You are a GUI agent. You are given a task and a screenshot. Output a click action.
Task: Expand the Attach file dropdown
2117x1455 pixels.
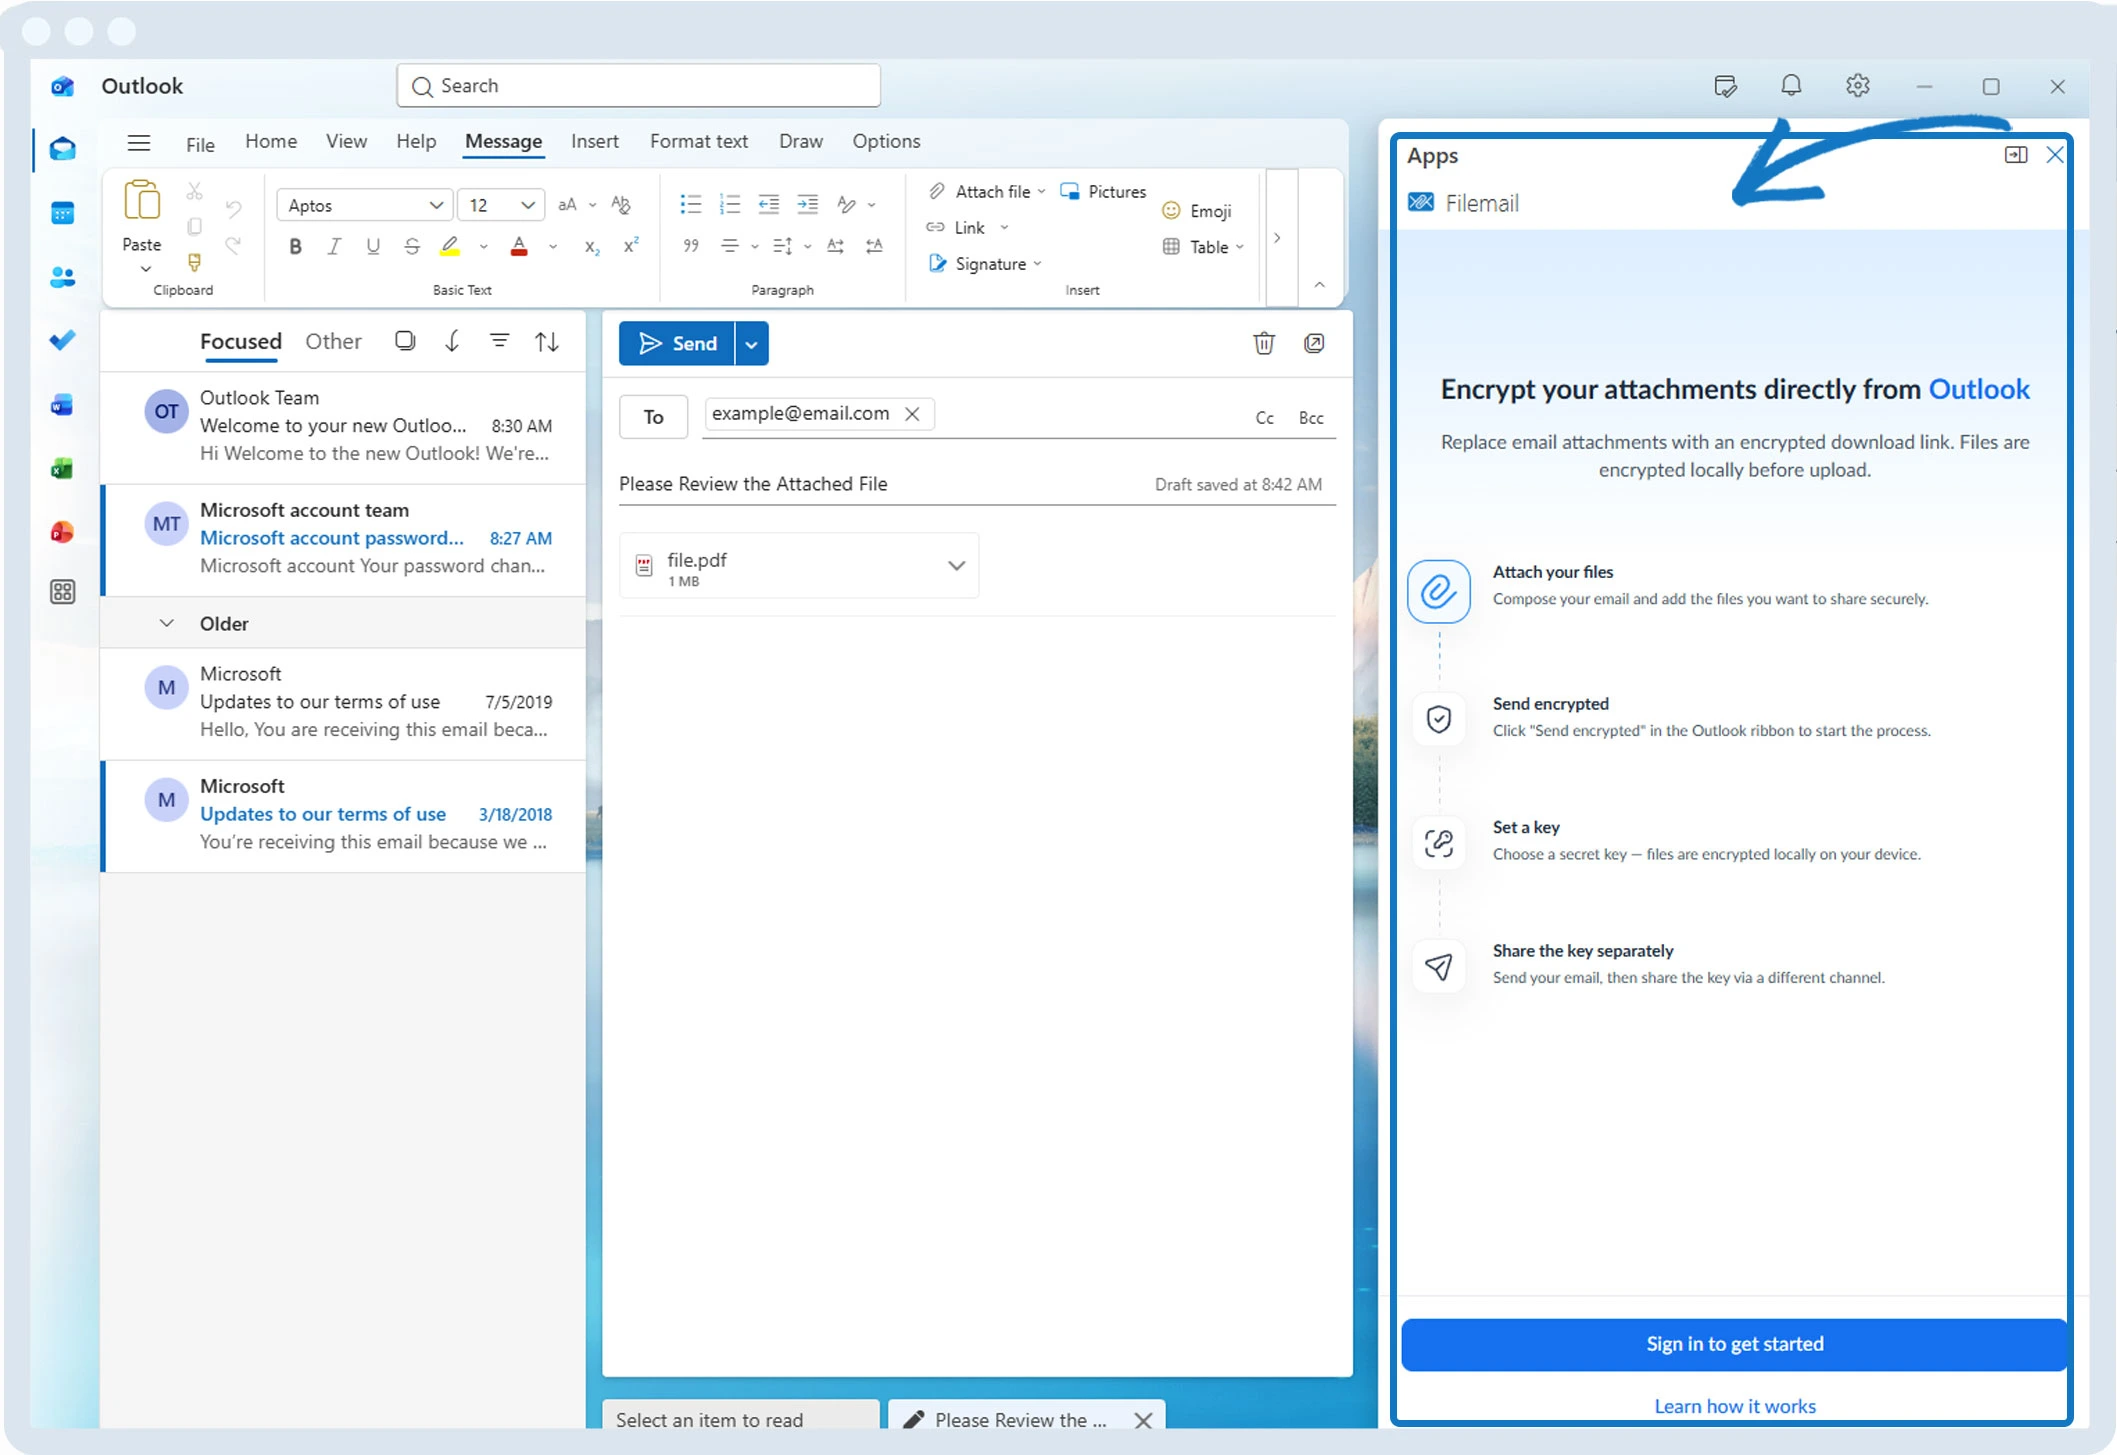(x=1041, y=191)
